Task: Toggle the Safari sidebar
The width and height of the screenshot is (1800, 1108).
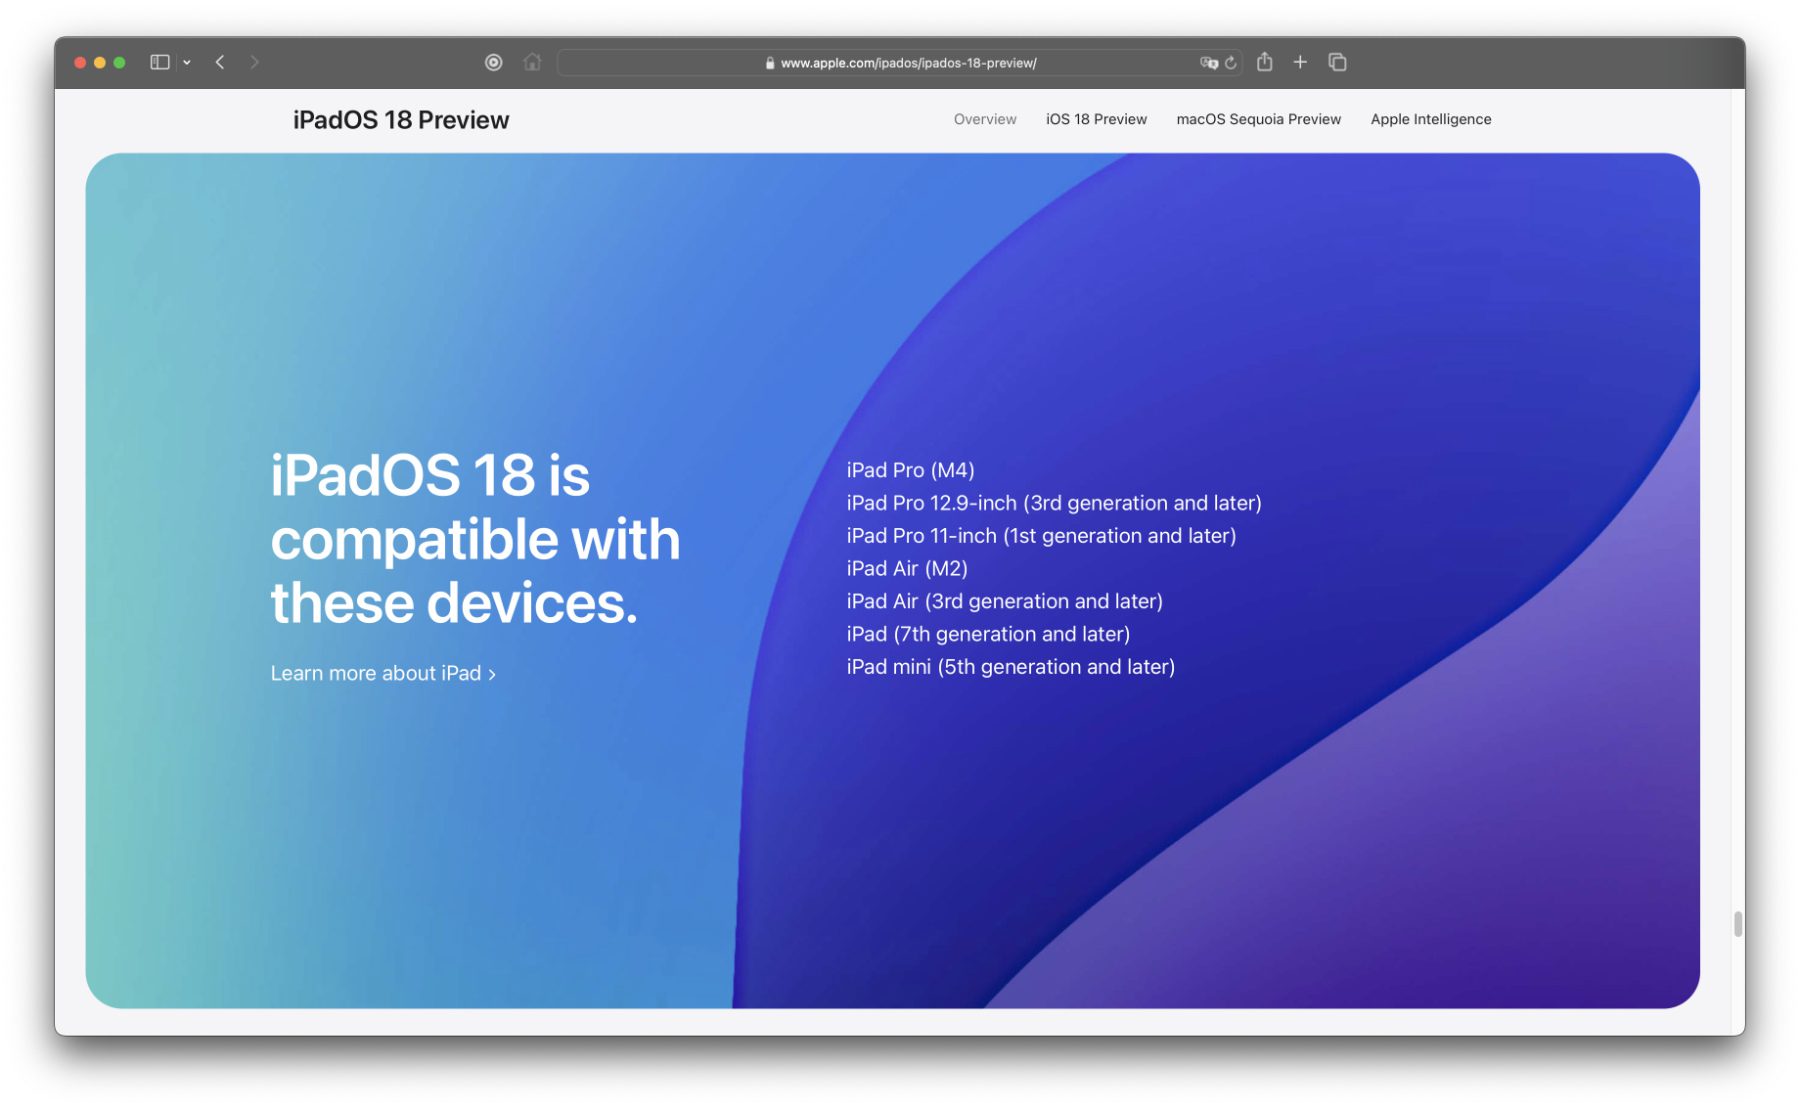Action: (159, 62)
